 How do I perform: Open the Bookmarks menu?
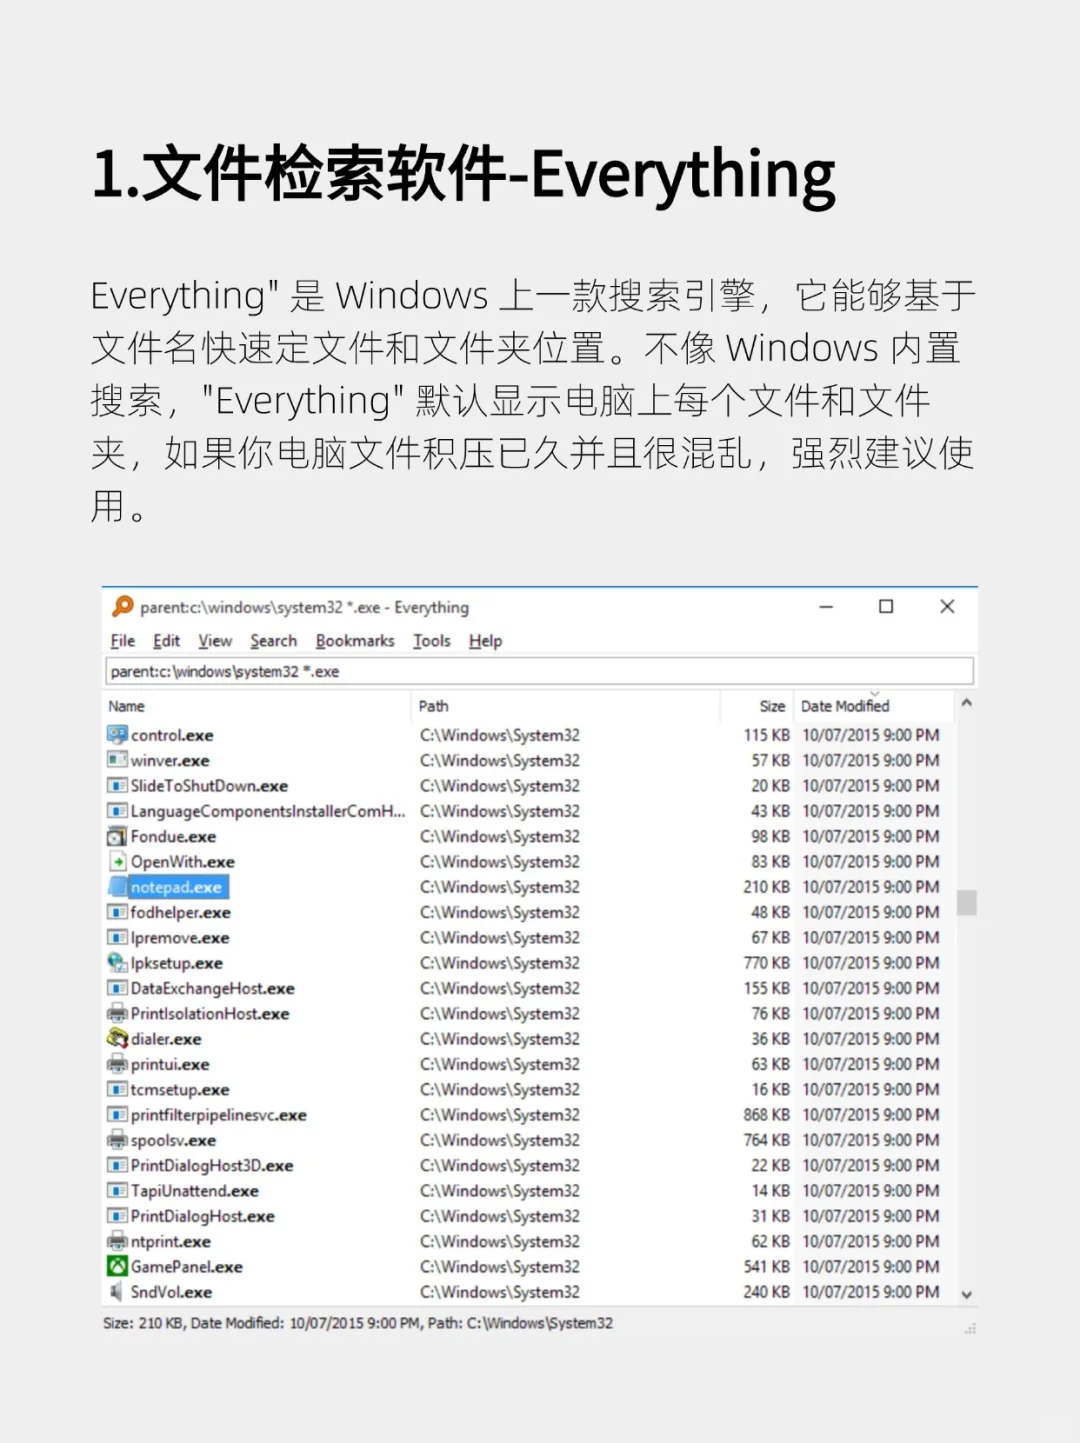point(355,641)
